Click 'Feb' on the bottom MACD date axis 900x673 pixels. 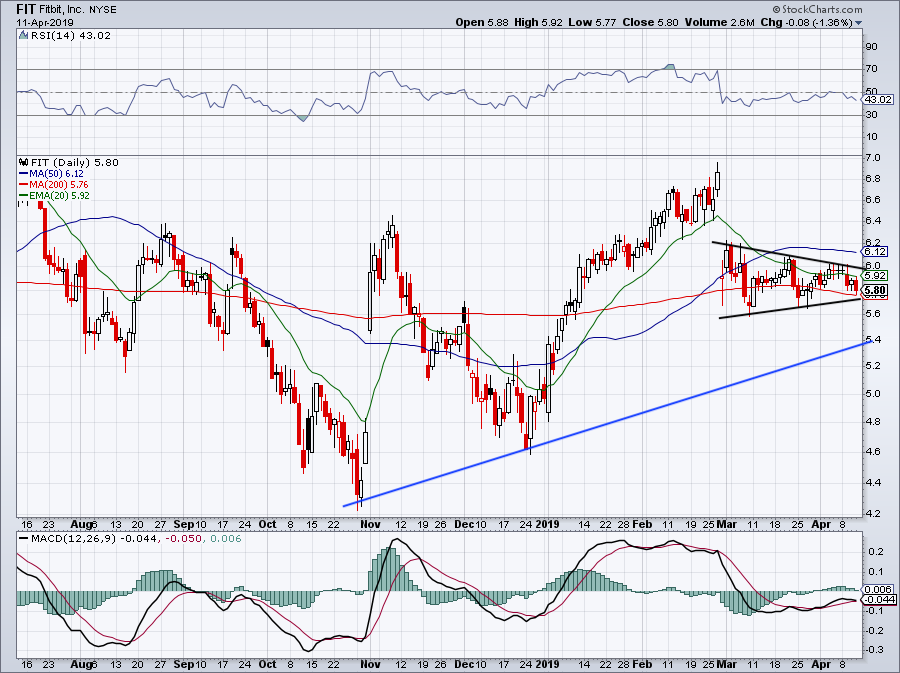642,664
